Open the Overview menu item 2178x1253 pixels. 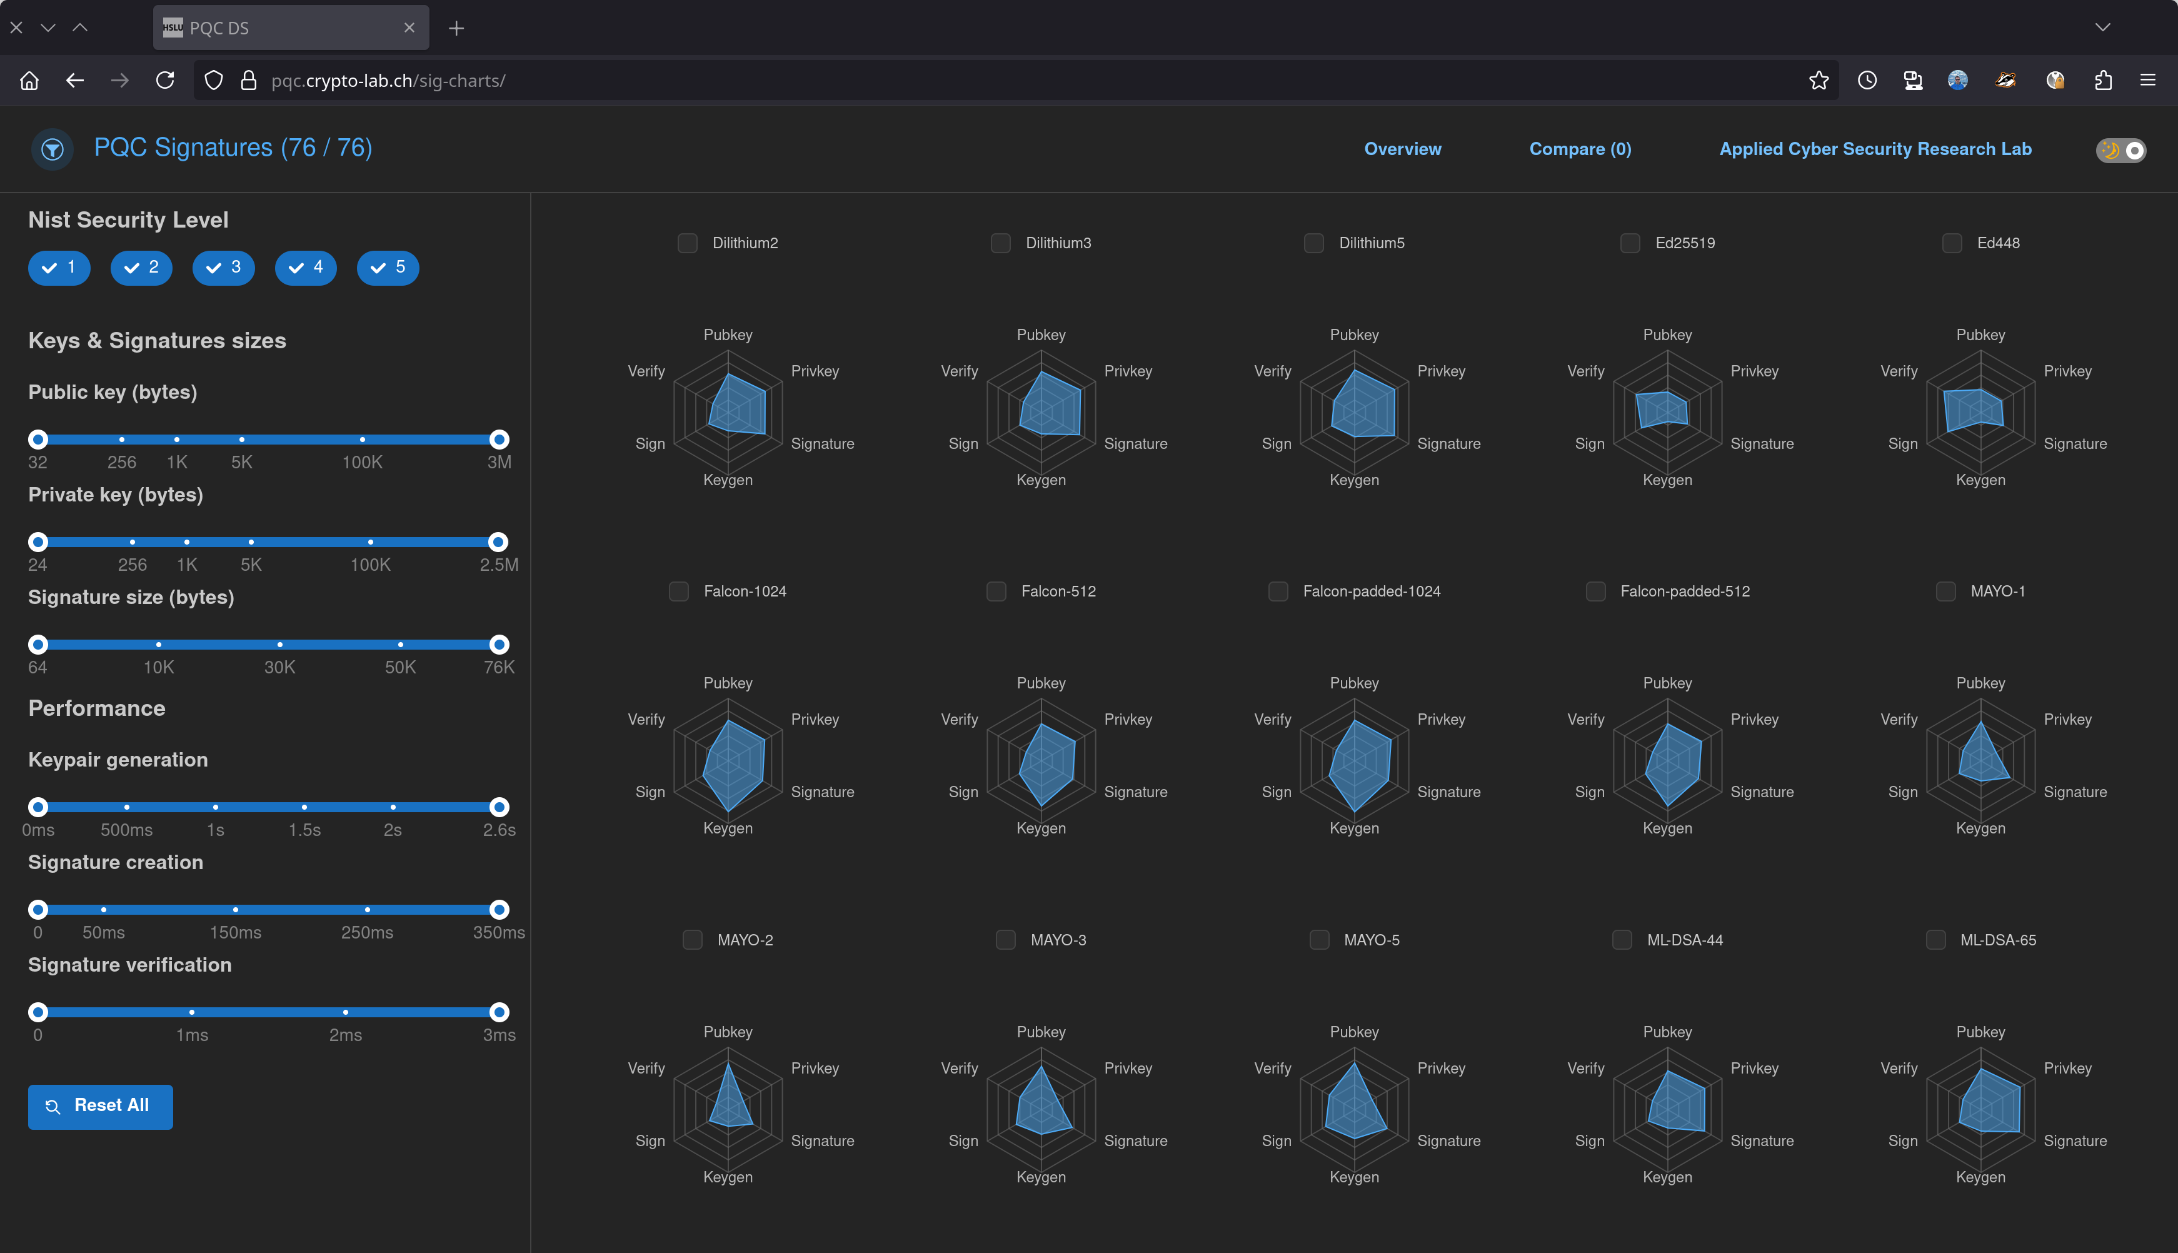click(x=1402, y=149)
